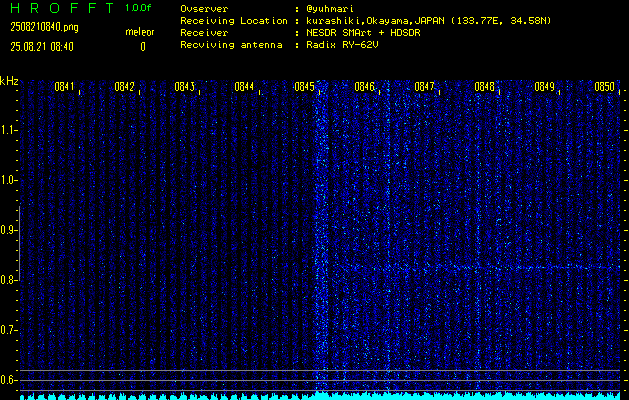Image resolution: width=629 pixels, height=400 pixels.
Task: Click the meteor count label
Action: pyautogui.click(x=140, y=32)
